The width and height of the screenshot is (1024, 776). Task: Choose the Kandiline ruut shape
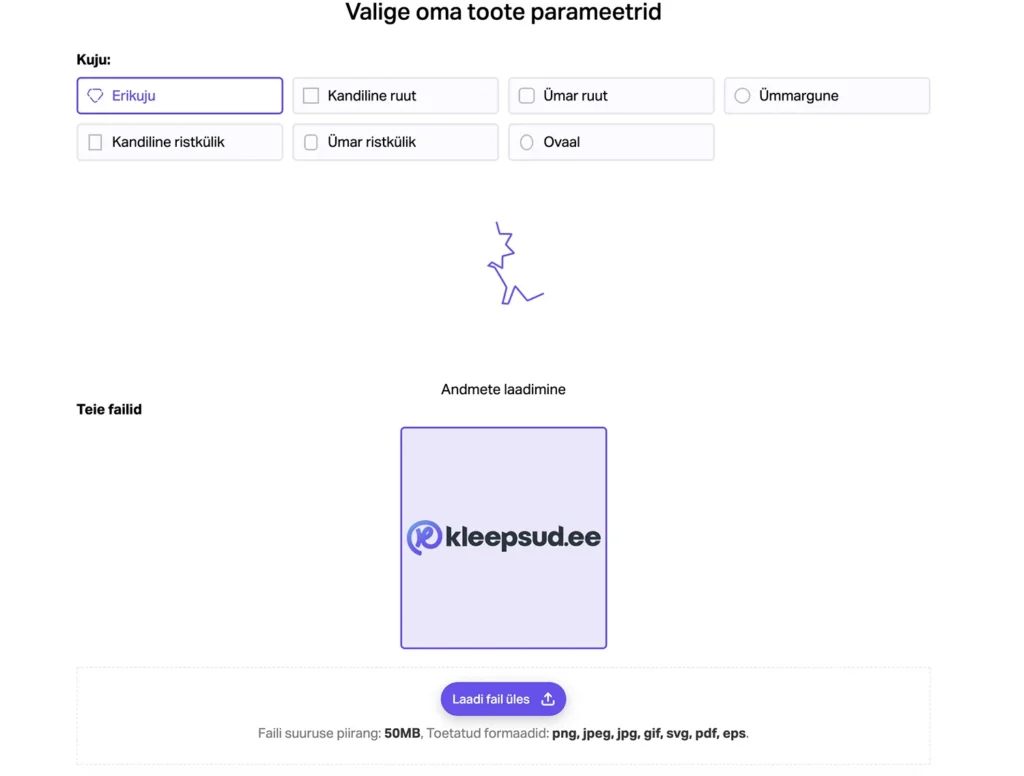pos(395,95)
